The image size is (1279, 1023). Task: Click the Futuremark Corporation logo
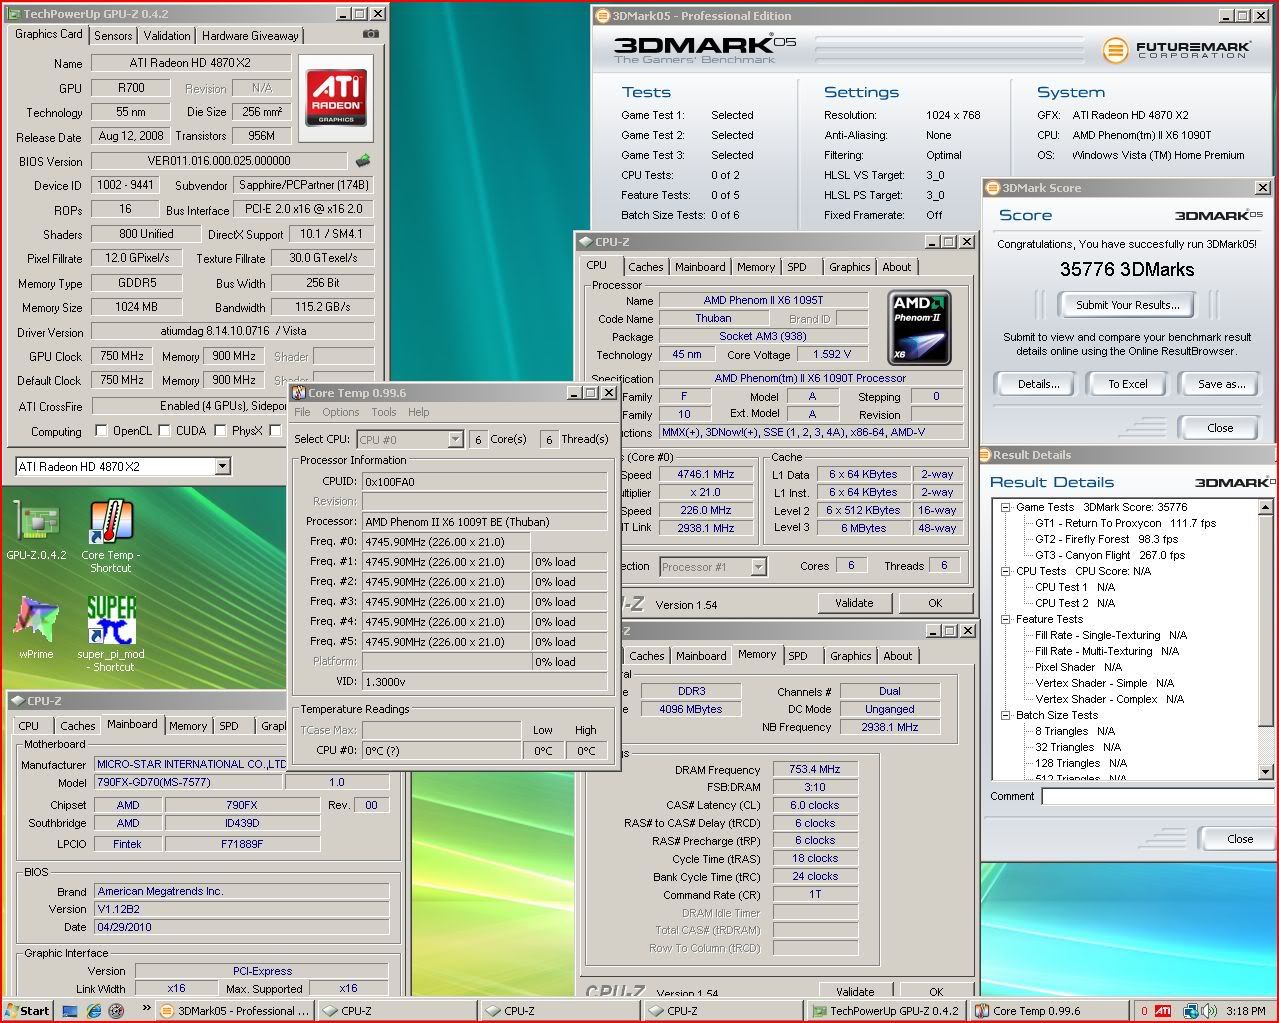1177,50
